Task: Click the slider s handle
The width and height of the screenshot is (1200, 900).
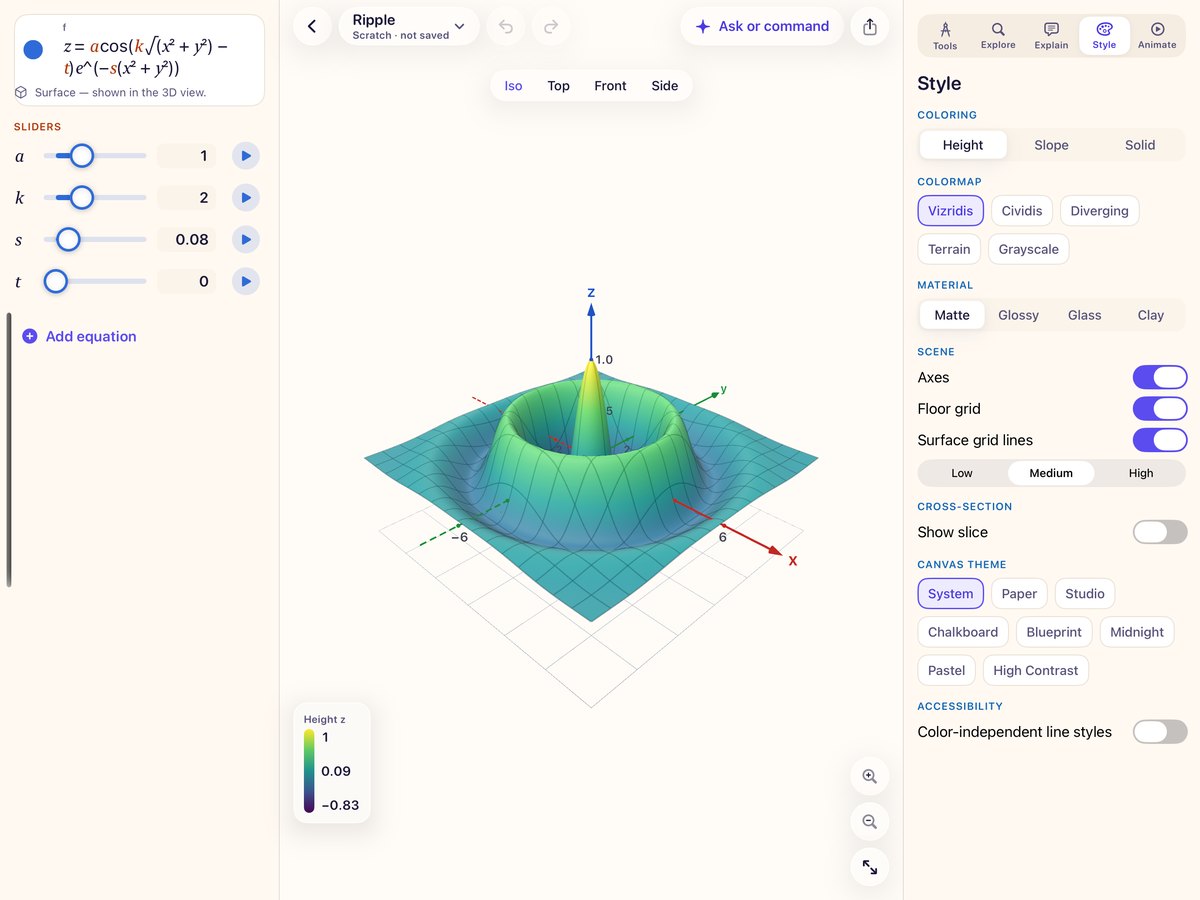Action: (68, 240)
